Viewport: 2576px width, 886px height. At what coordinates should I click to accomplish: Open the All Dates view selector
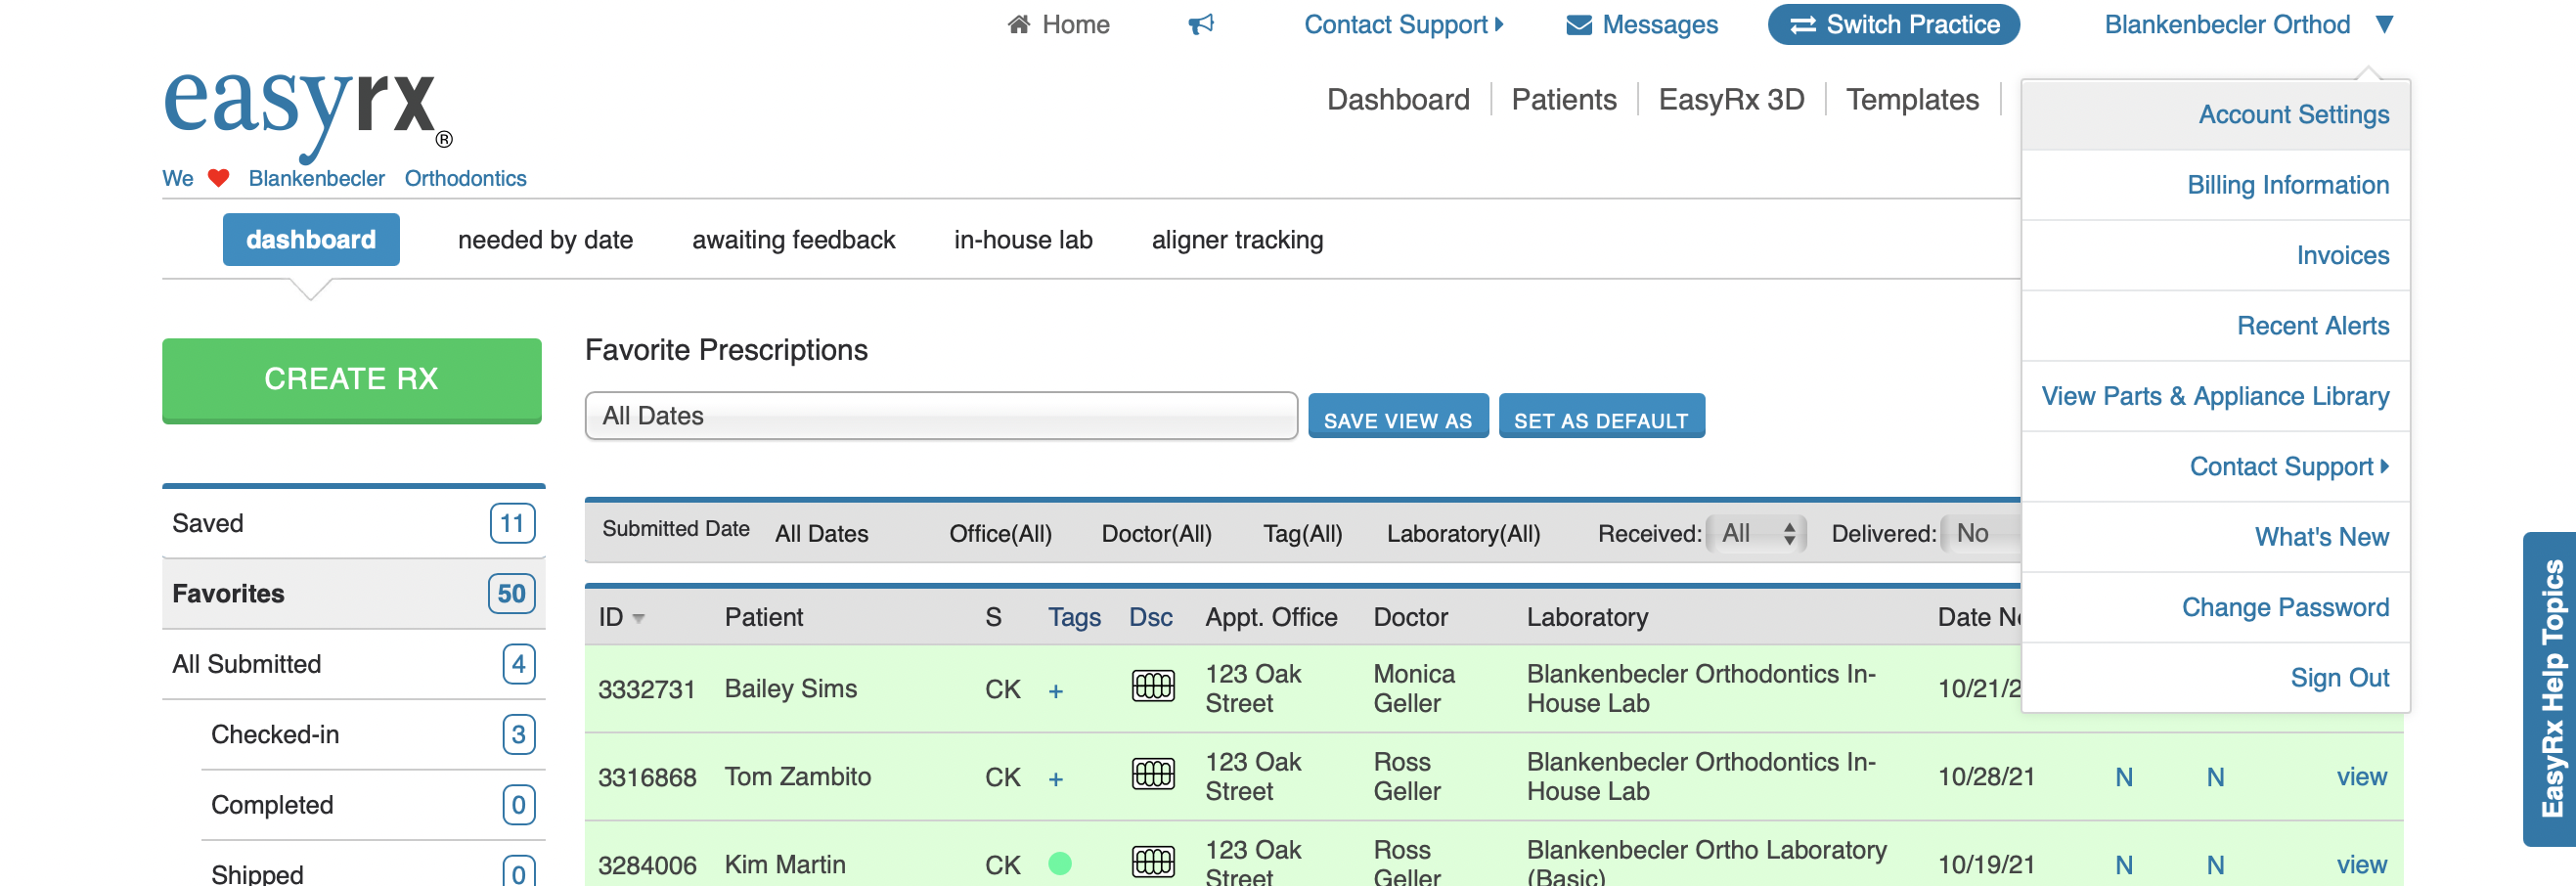(941, 415)
